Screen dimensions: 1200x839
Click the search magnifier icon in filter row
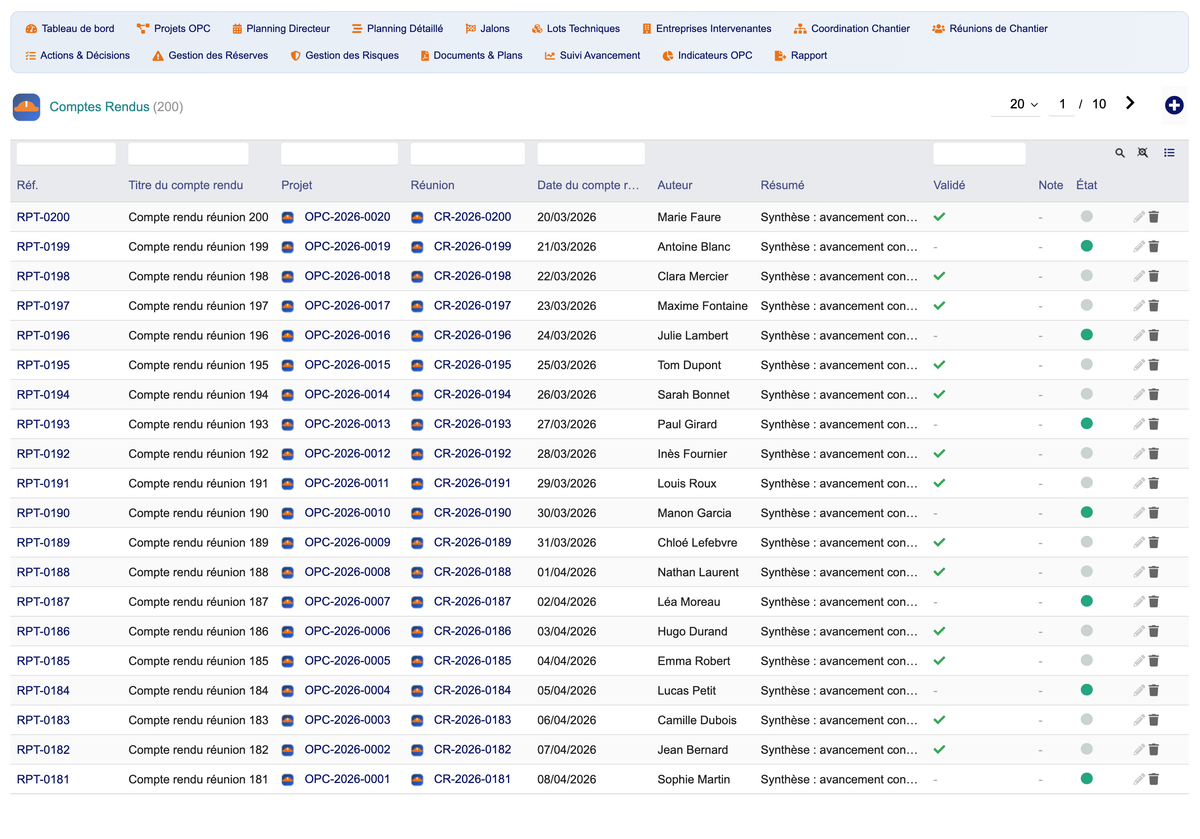(1120, 153)
